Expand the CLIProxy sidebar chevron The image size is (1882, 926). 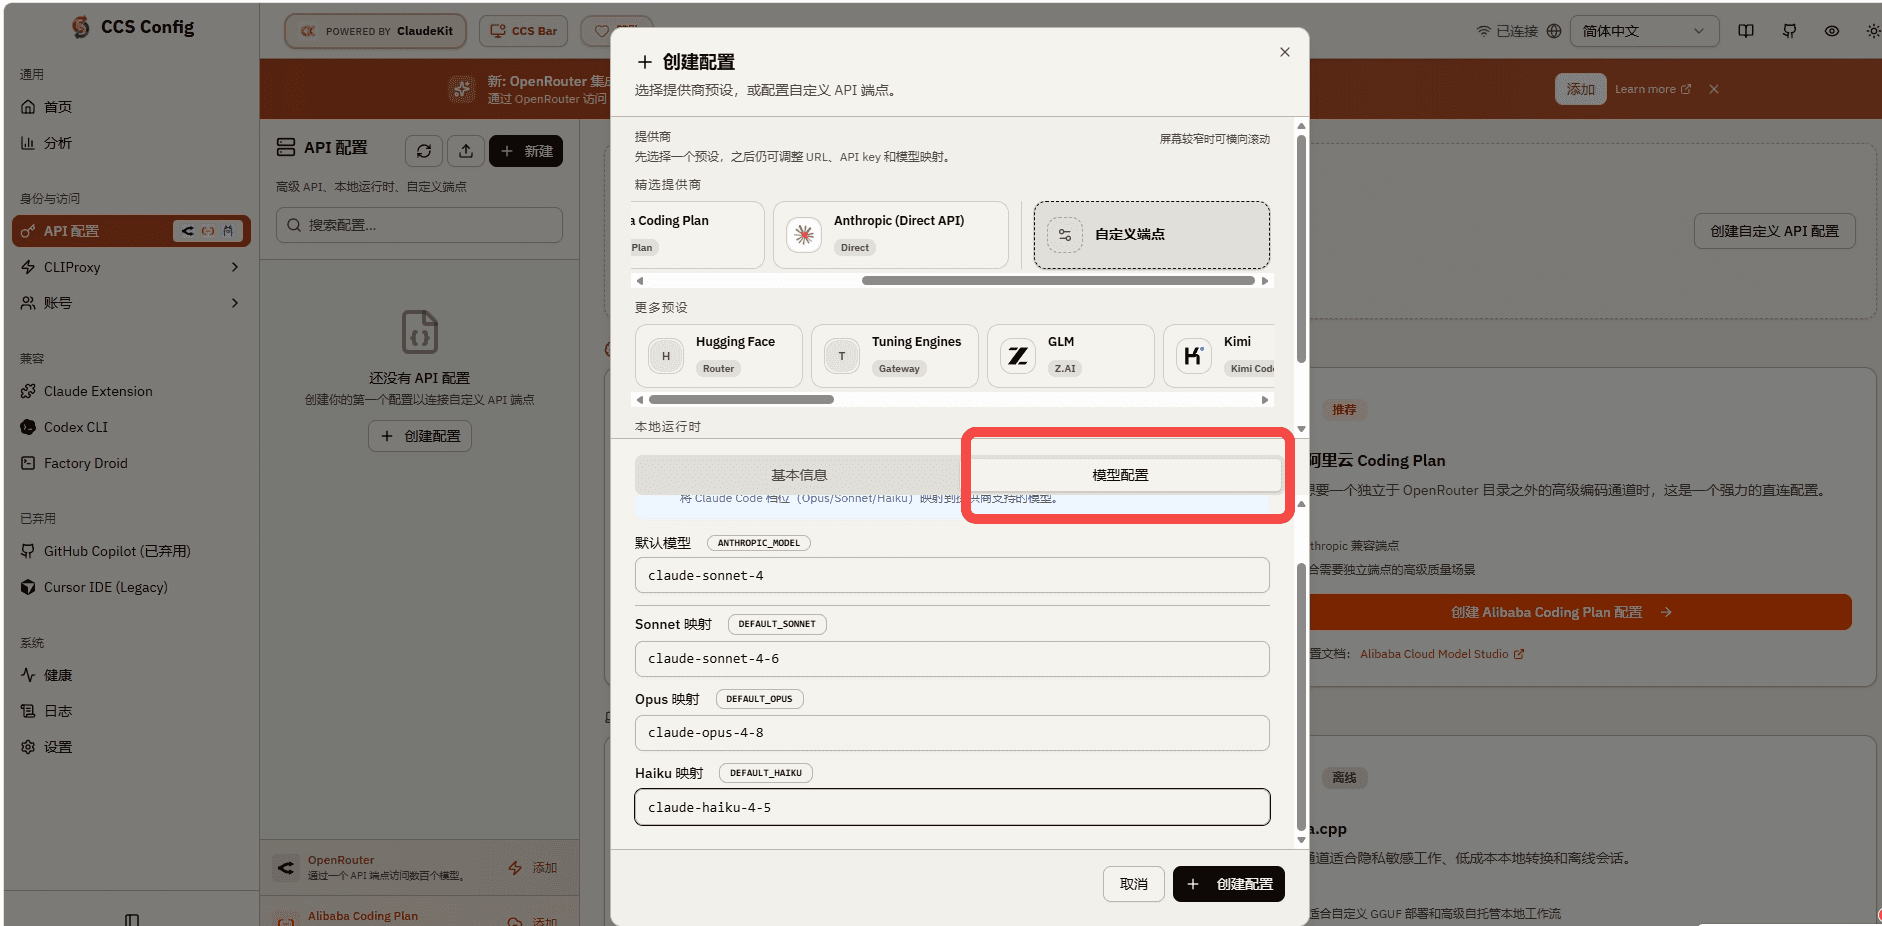click(235, 267)
